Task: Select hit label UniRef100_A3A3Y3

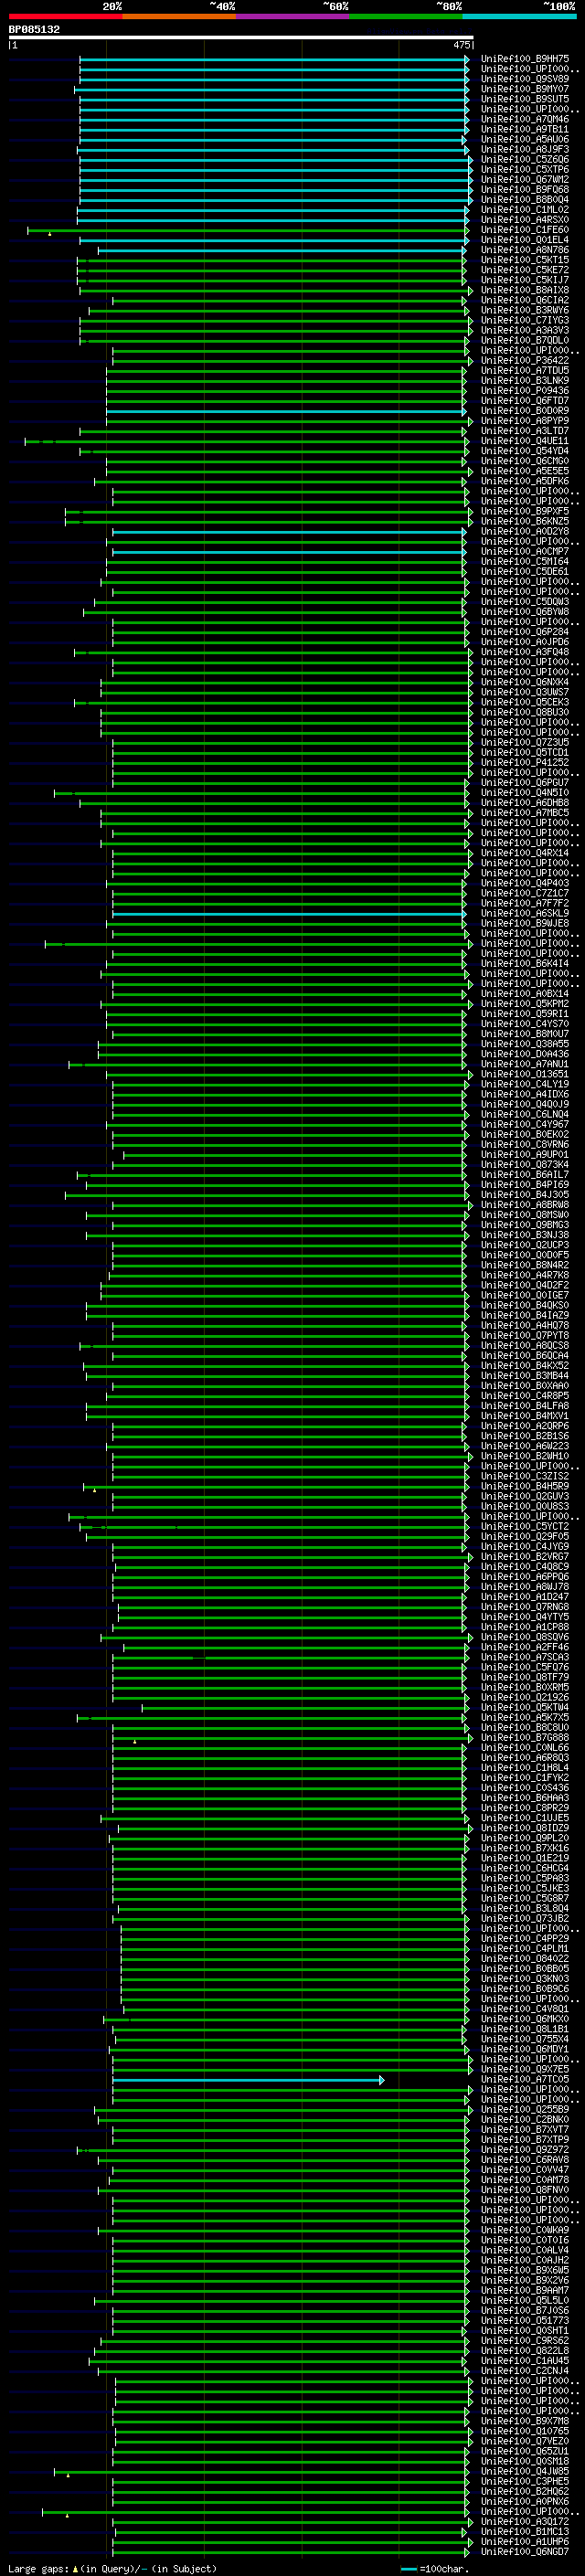Action: [525, 330]
